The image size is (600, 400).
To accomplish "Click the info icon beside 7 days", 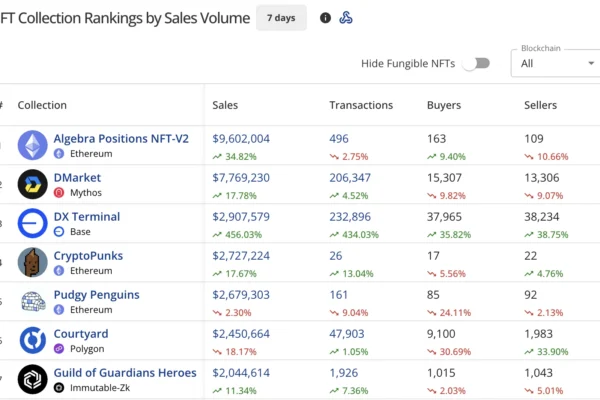I will [x=325, y=18].
